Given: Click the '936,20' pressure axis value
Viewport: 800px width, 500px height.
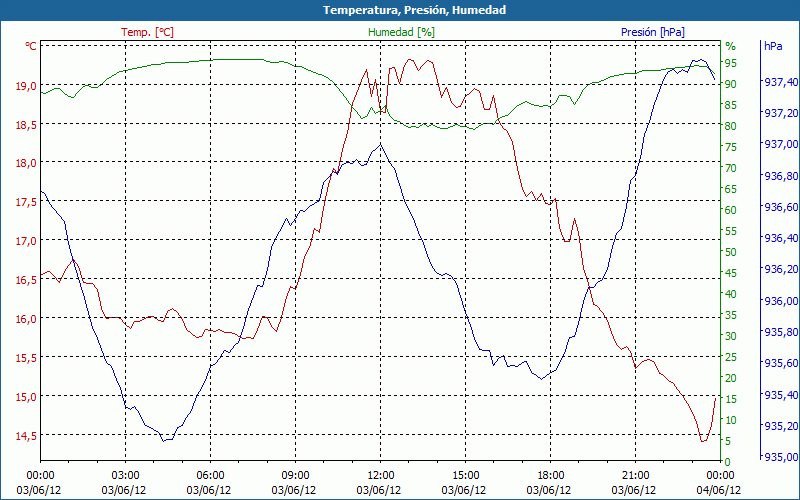Looking at the screenshot, I should tap(779, 269).
